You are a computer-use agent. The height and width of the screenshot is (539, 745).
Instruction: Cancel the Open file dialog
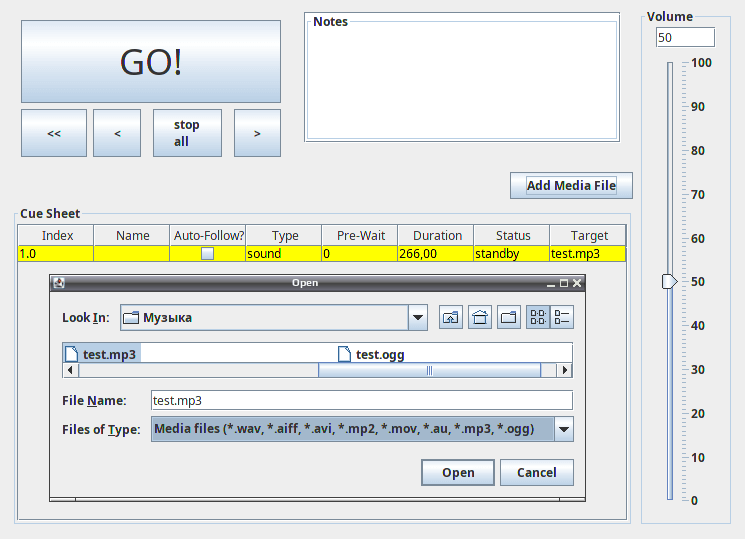(537, 472)
